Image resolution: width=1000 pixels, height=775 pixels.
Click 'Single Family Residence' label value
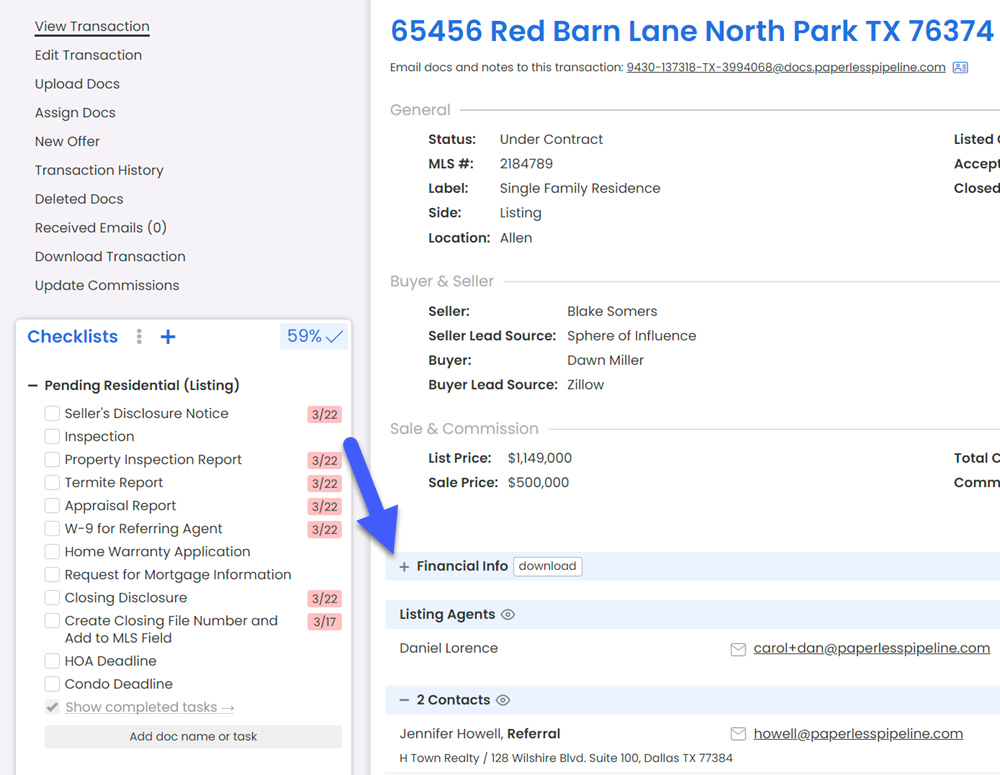[580, 189]
